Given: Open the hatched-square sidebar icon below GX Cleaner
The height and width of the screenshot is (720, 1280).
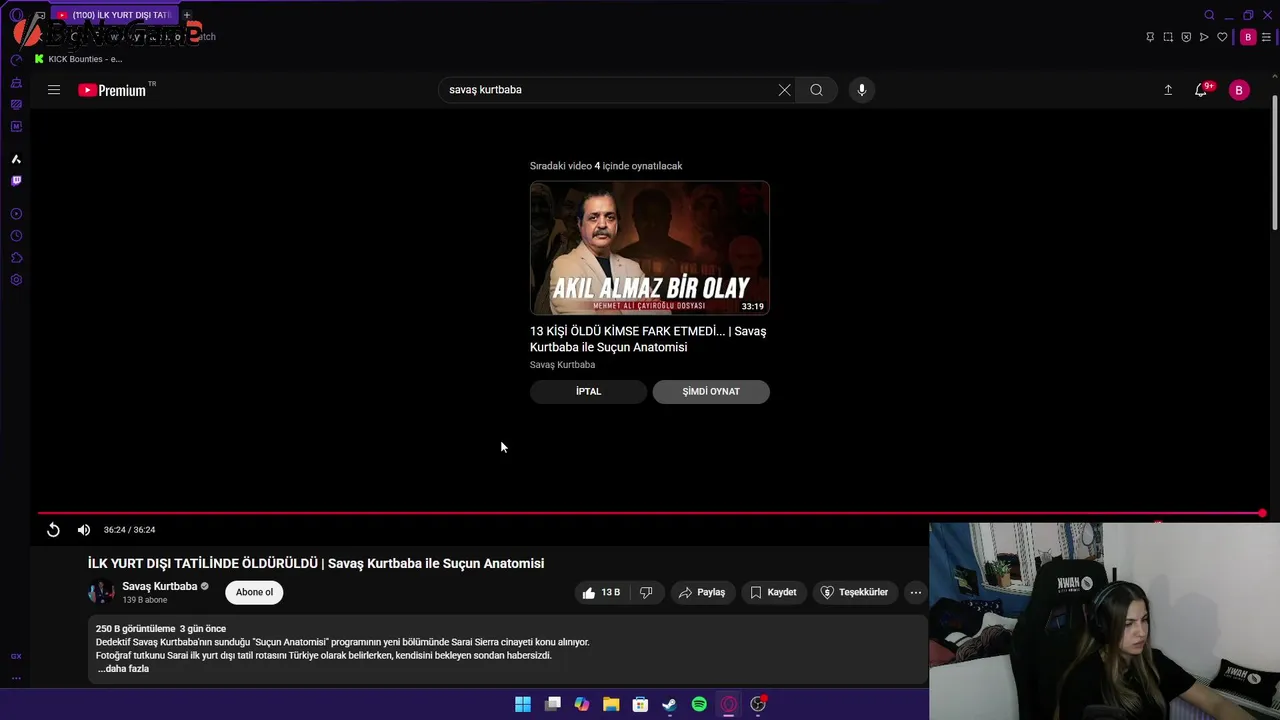Looking at the screenshot, I should (x=16, y=104).
